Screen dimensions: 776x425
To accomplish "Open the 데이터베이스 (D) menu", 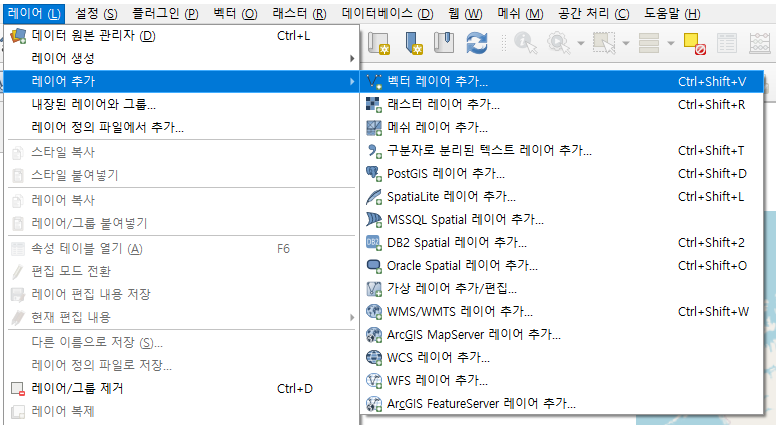I will click(x=387, y=13).
